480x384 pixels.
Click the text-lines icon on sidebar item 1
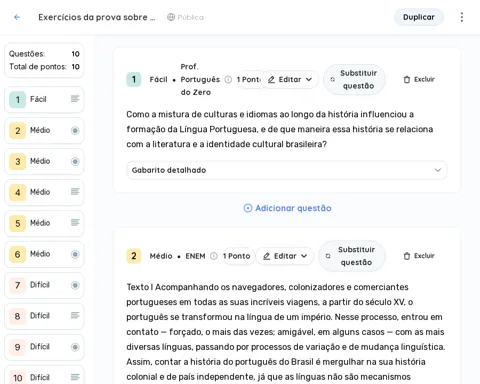tap(75, 99)
